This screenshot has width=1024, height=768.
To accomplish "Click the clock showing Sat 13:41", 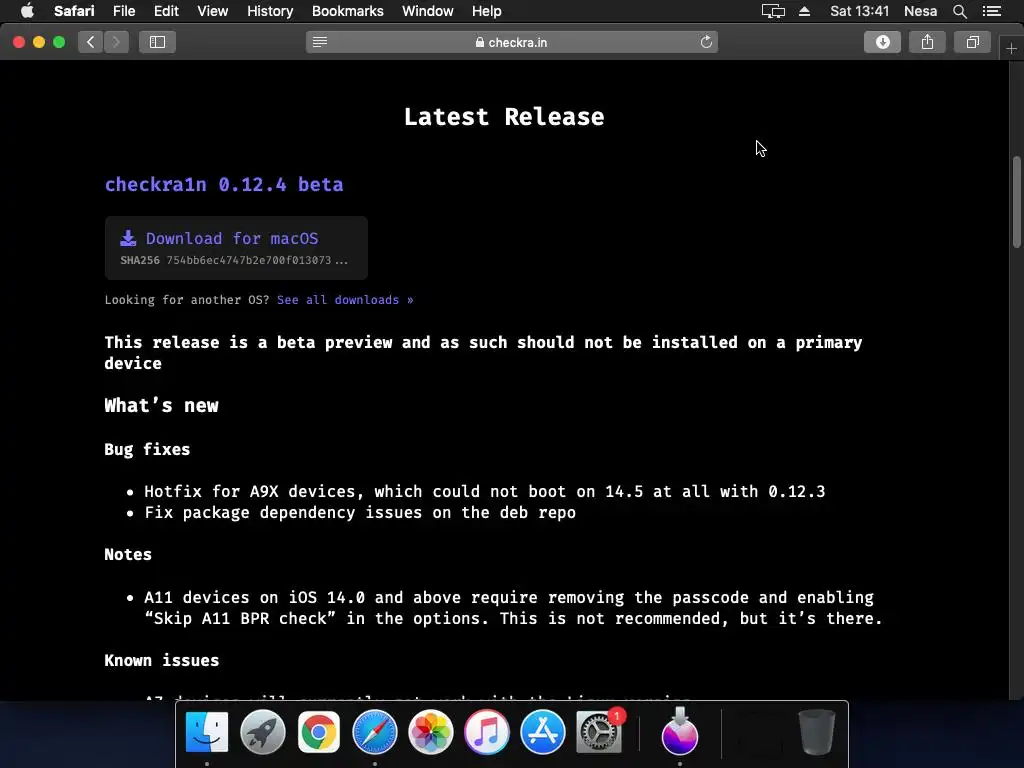I will pos(859,11).
